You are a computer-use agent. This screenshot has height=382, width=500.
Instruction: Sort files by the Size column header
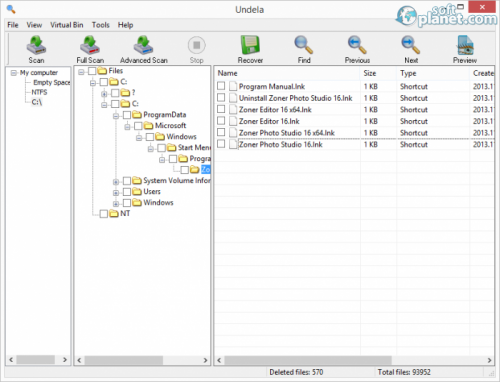[378, 73]
